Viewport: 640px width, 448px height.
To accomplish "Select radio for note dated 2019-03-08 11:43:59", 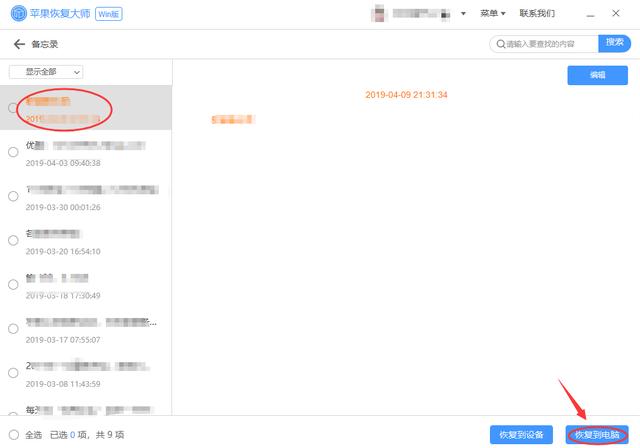I will coord(13,373).
